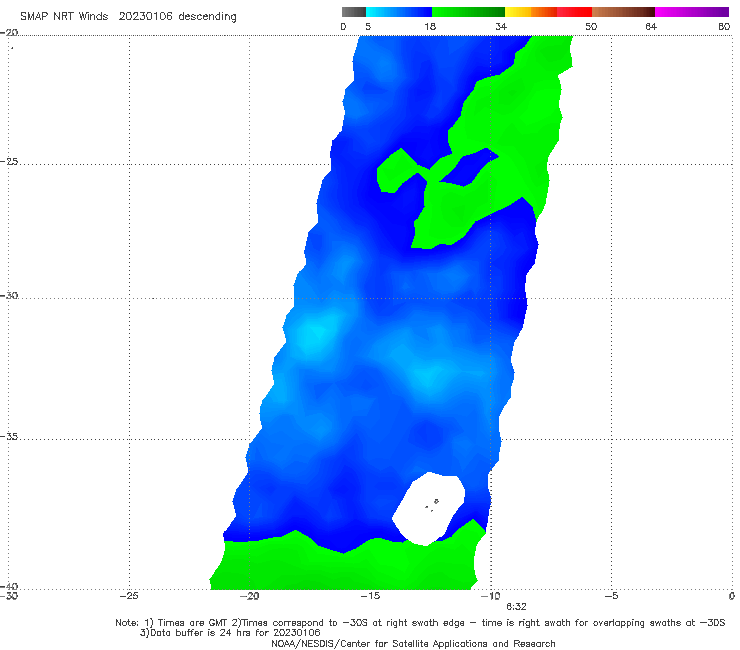Click the -10 longitude axis label
Image resolution: width=740 pixels, height=650 pixels.
490,596
